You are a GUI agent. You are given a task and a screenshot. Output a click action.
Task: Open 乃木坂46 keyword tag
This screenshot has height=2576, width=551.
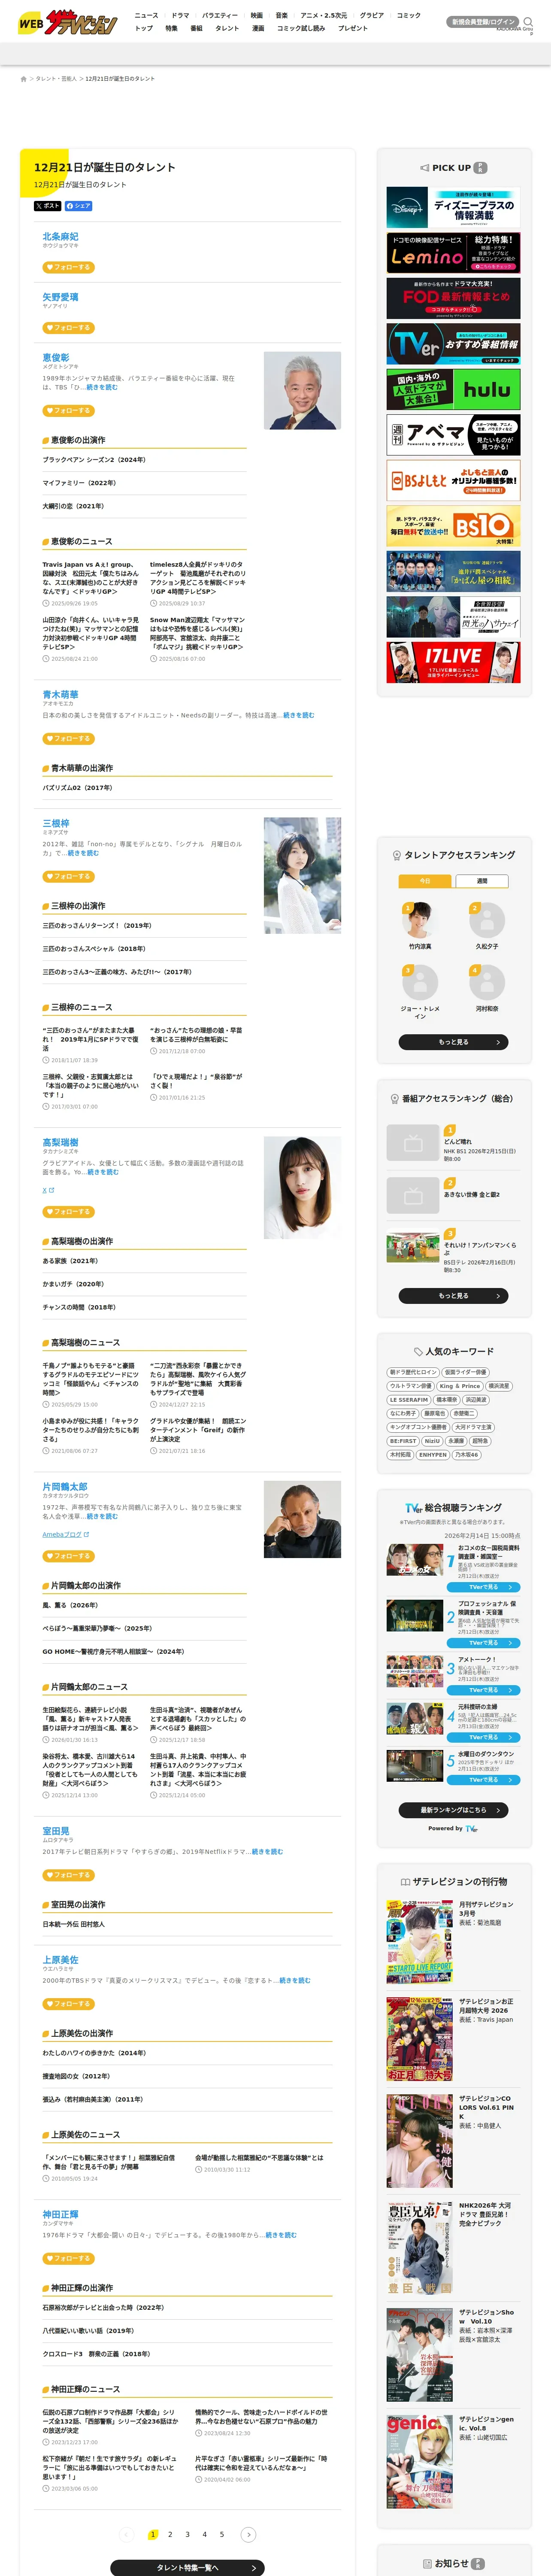tap(467, 1455)
